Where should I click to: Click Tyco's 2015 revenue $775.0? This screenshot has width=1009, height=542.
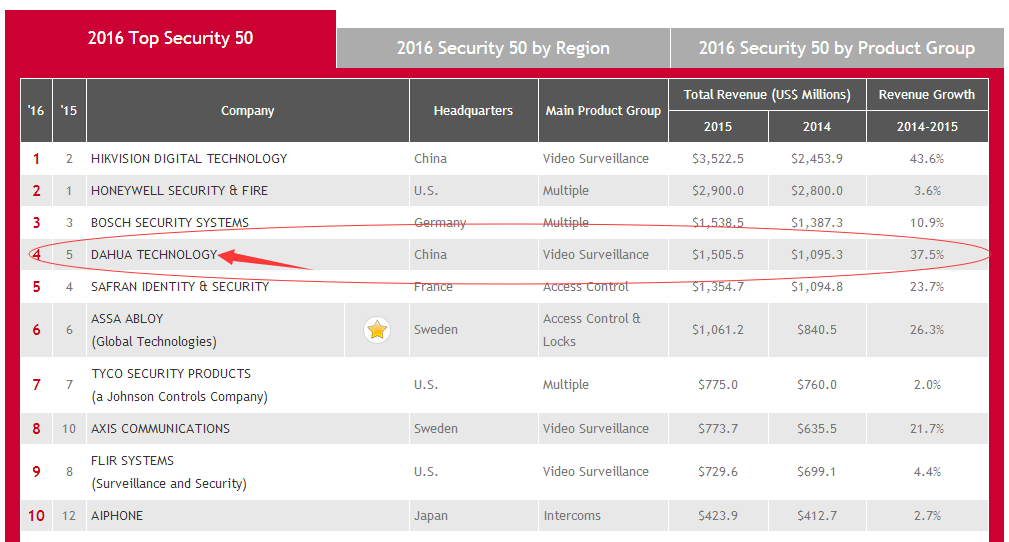718,385
